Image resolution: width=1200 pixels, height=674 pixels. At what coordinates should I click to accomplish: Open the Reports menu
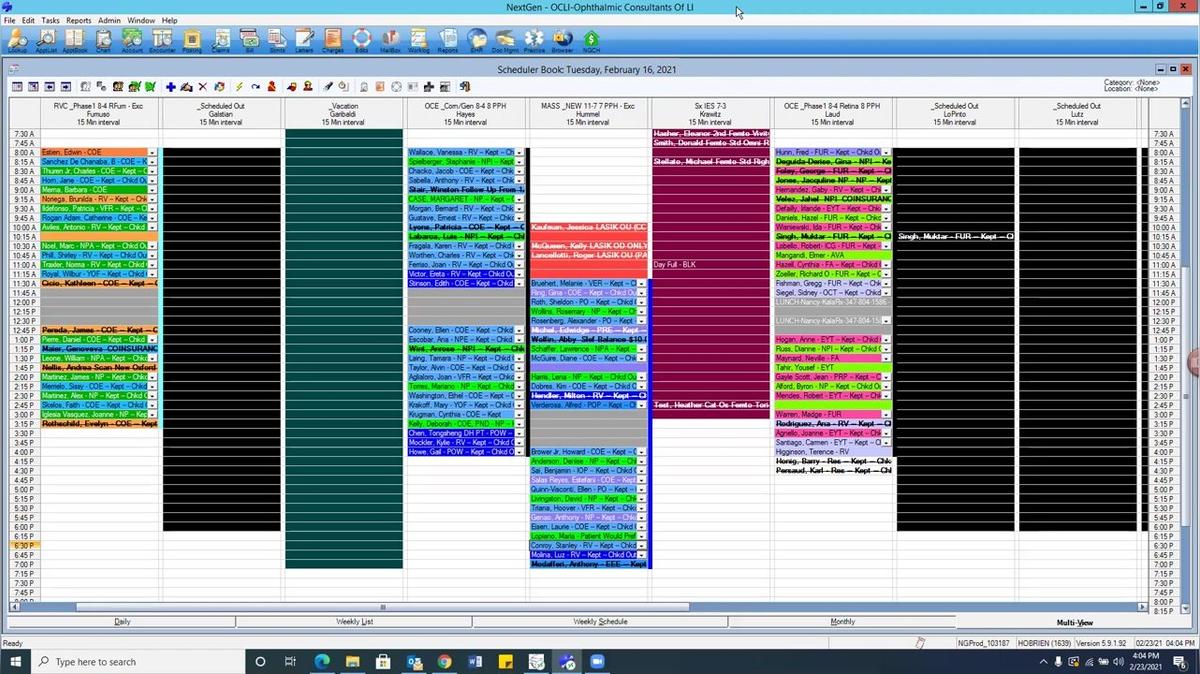pyautogui.click(x=78, y=20)
